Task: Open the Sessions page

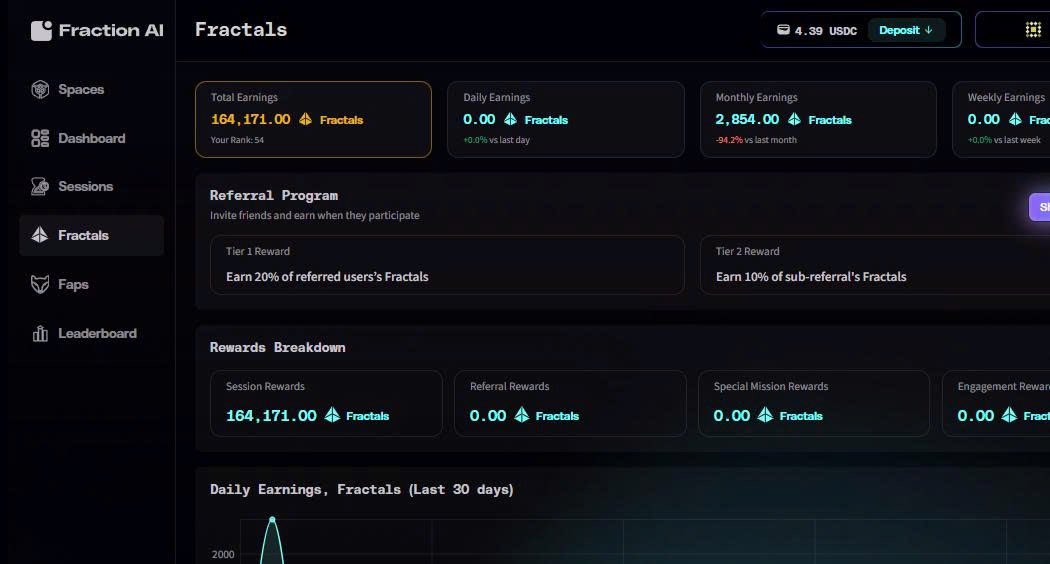Action: click(92, 186)
